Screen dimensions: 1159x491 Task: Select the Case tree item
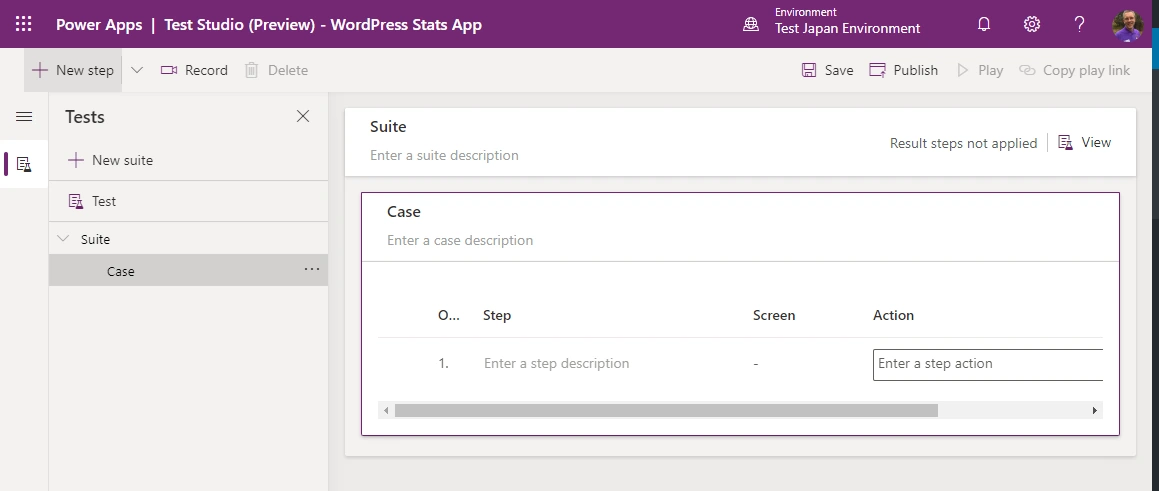188,271
